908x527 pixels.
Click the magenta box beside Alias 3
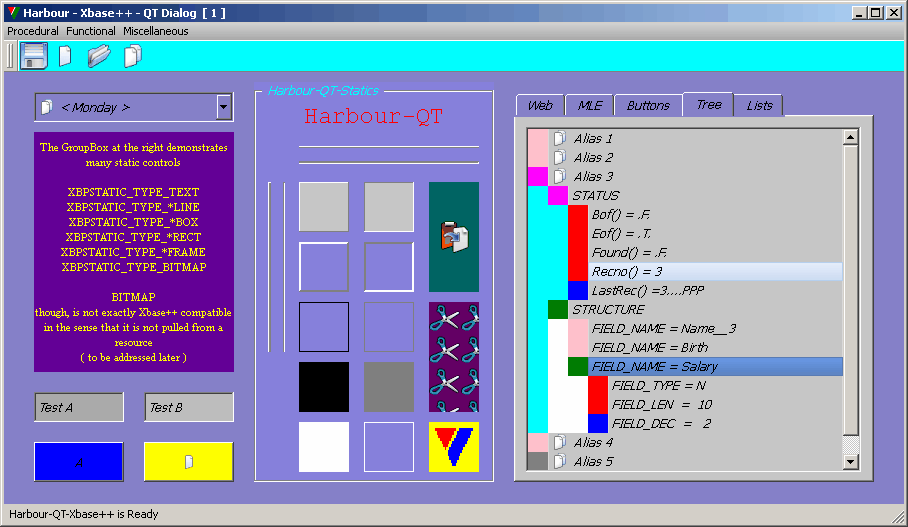click(538, 177)
